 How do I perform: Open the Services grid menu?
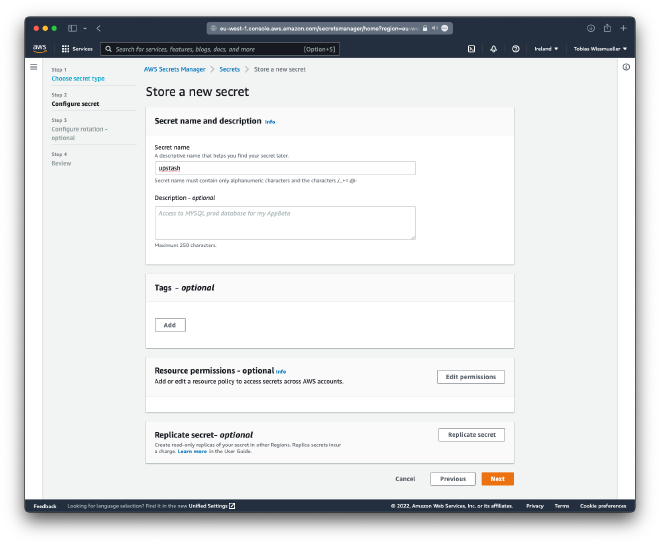point(77,48)
